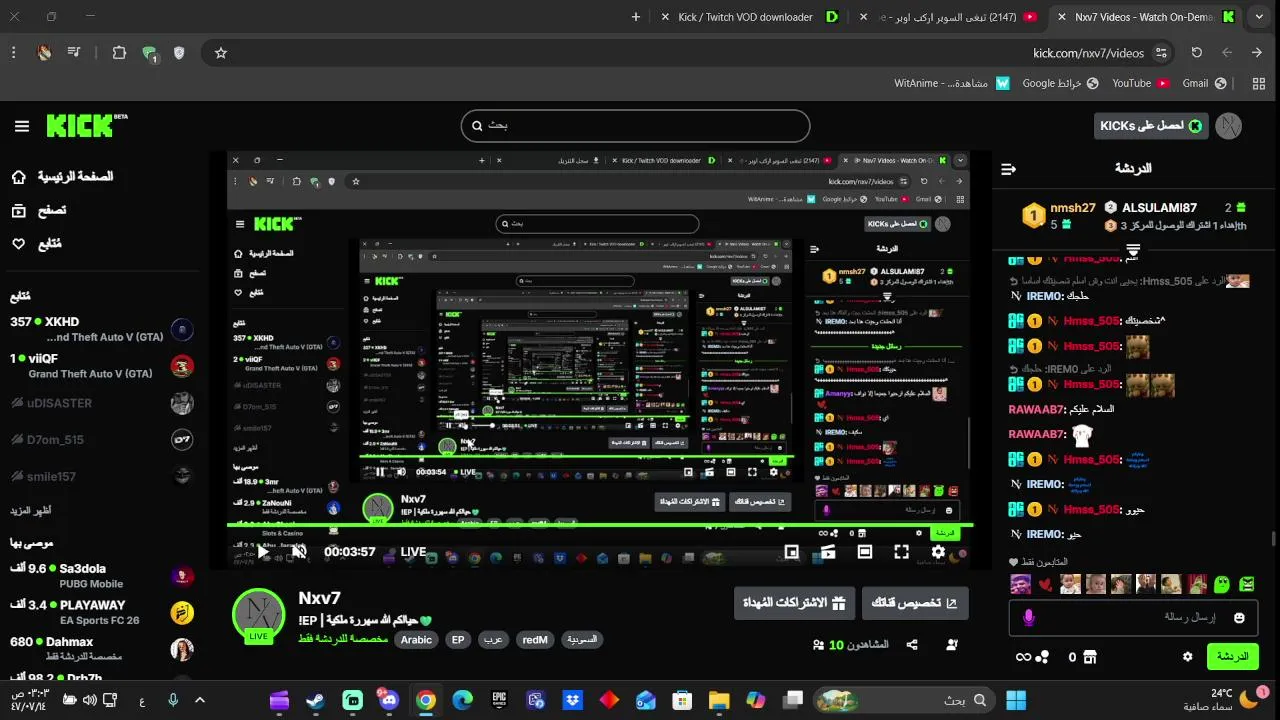Focus the Kick search field

(635, 126)
